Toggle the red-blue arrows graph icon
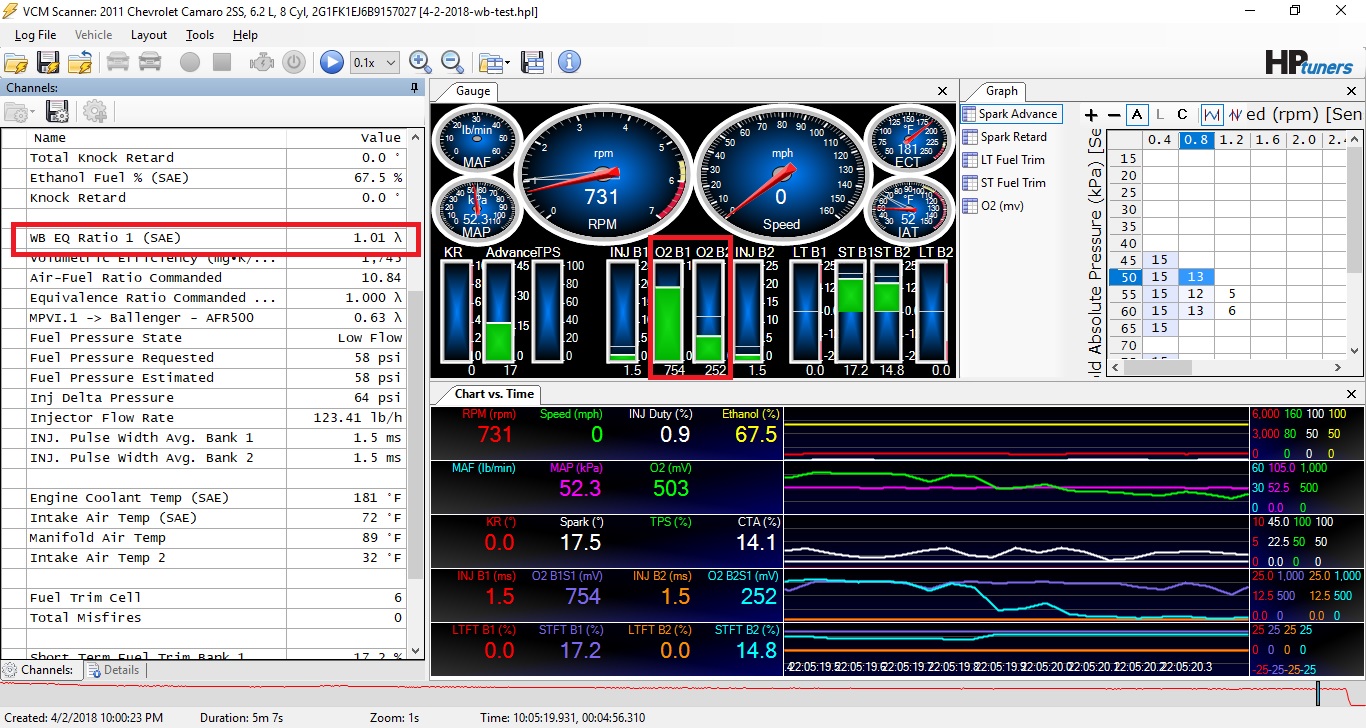 click(1236, 115)
